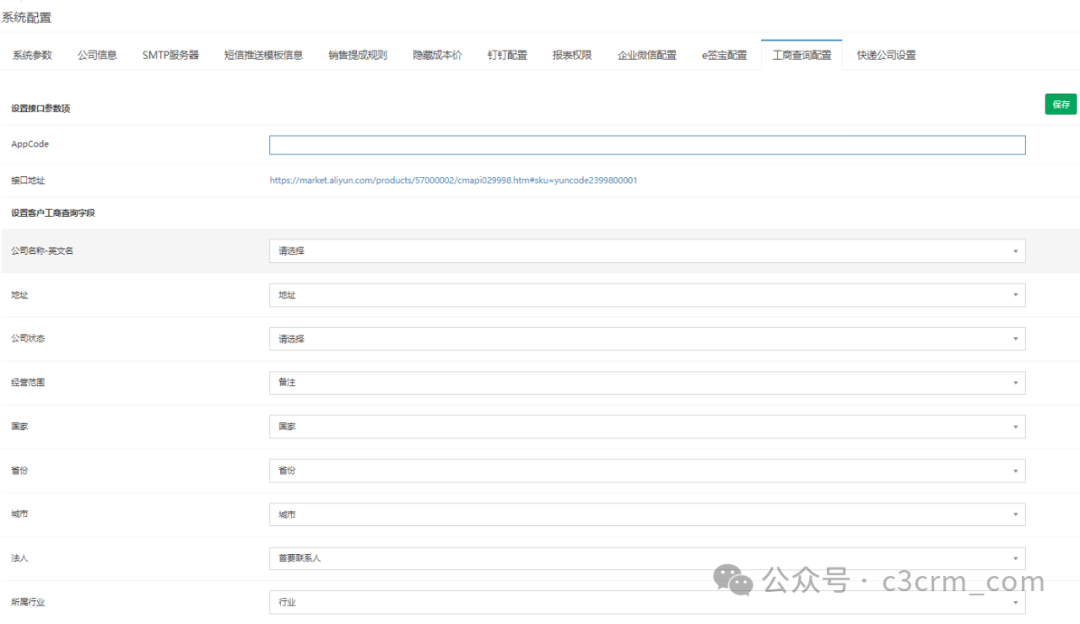Click the green 保存 button

(x=1061, y=104)
